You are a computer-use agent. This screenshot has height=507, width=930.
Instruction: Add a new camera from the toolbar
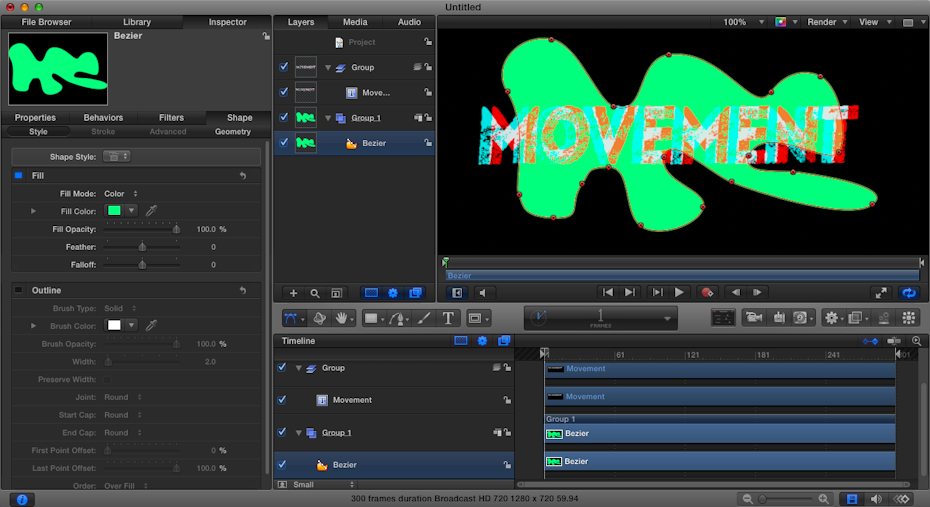(752, 318)
